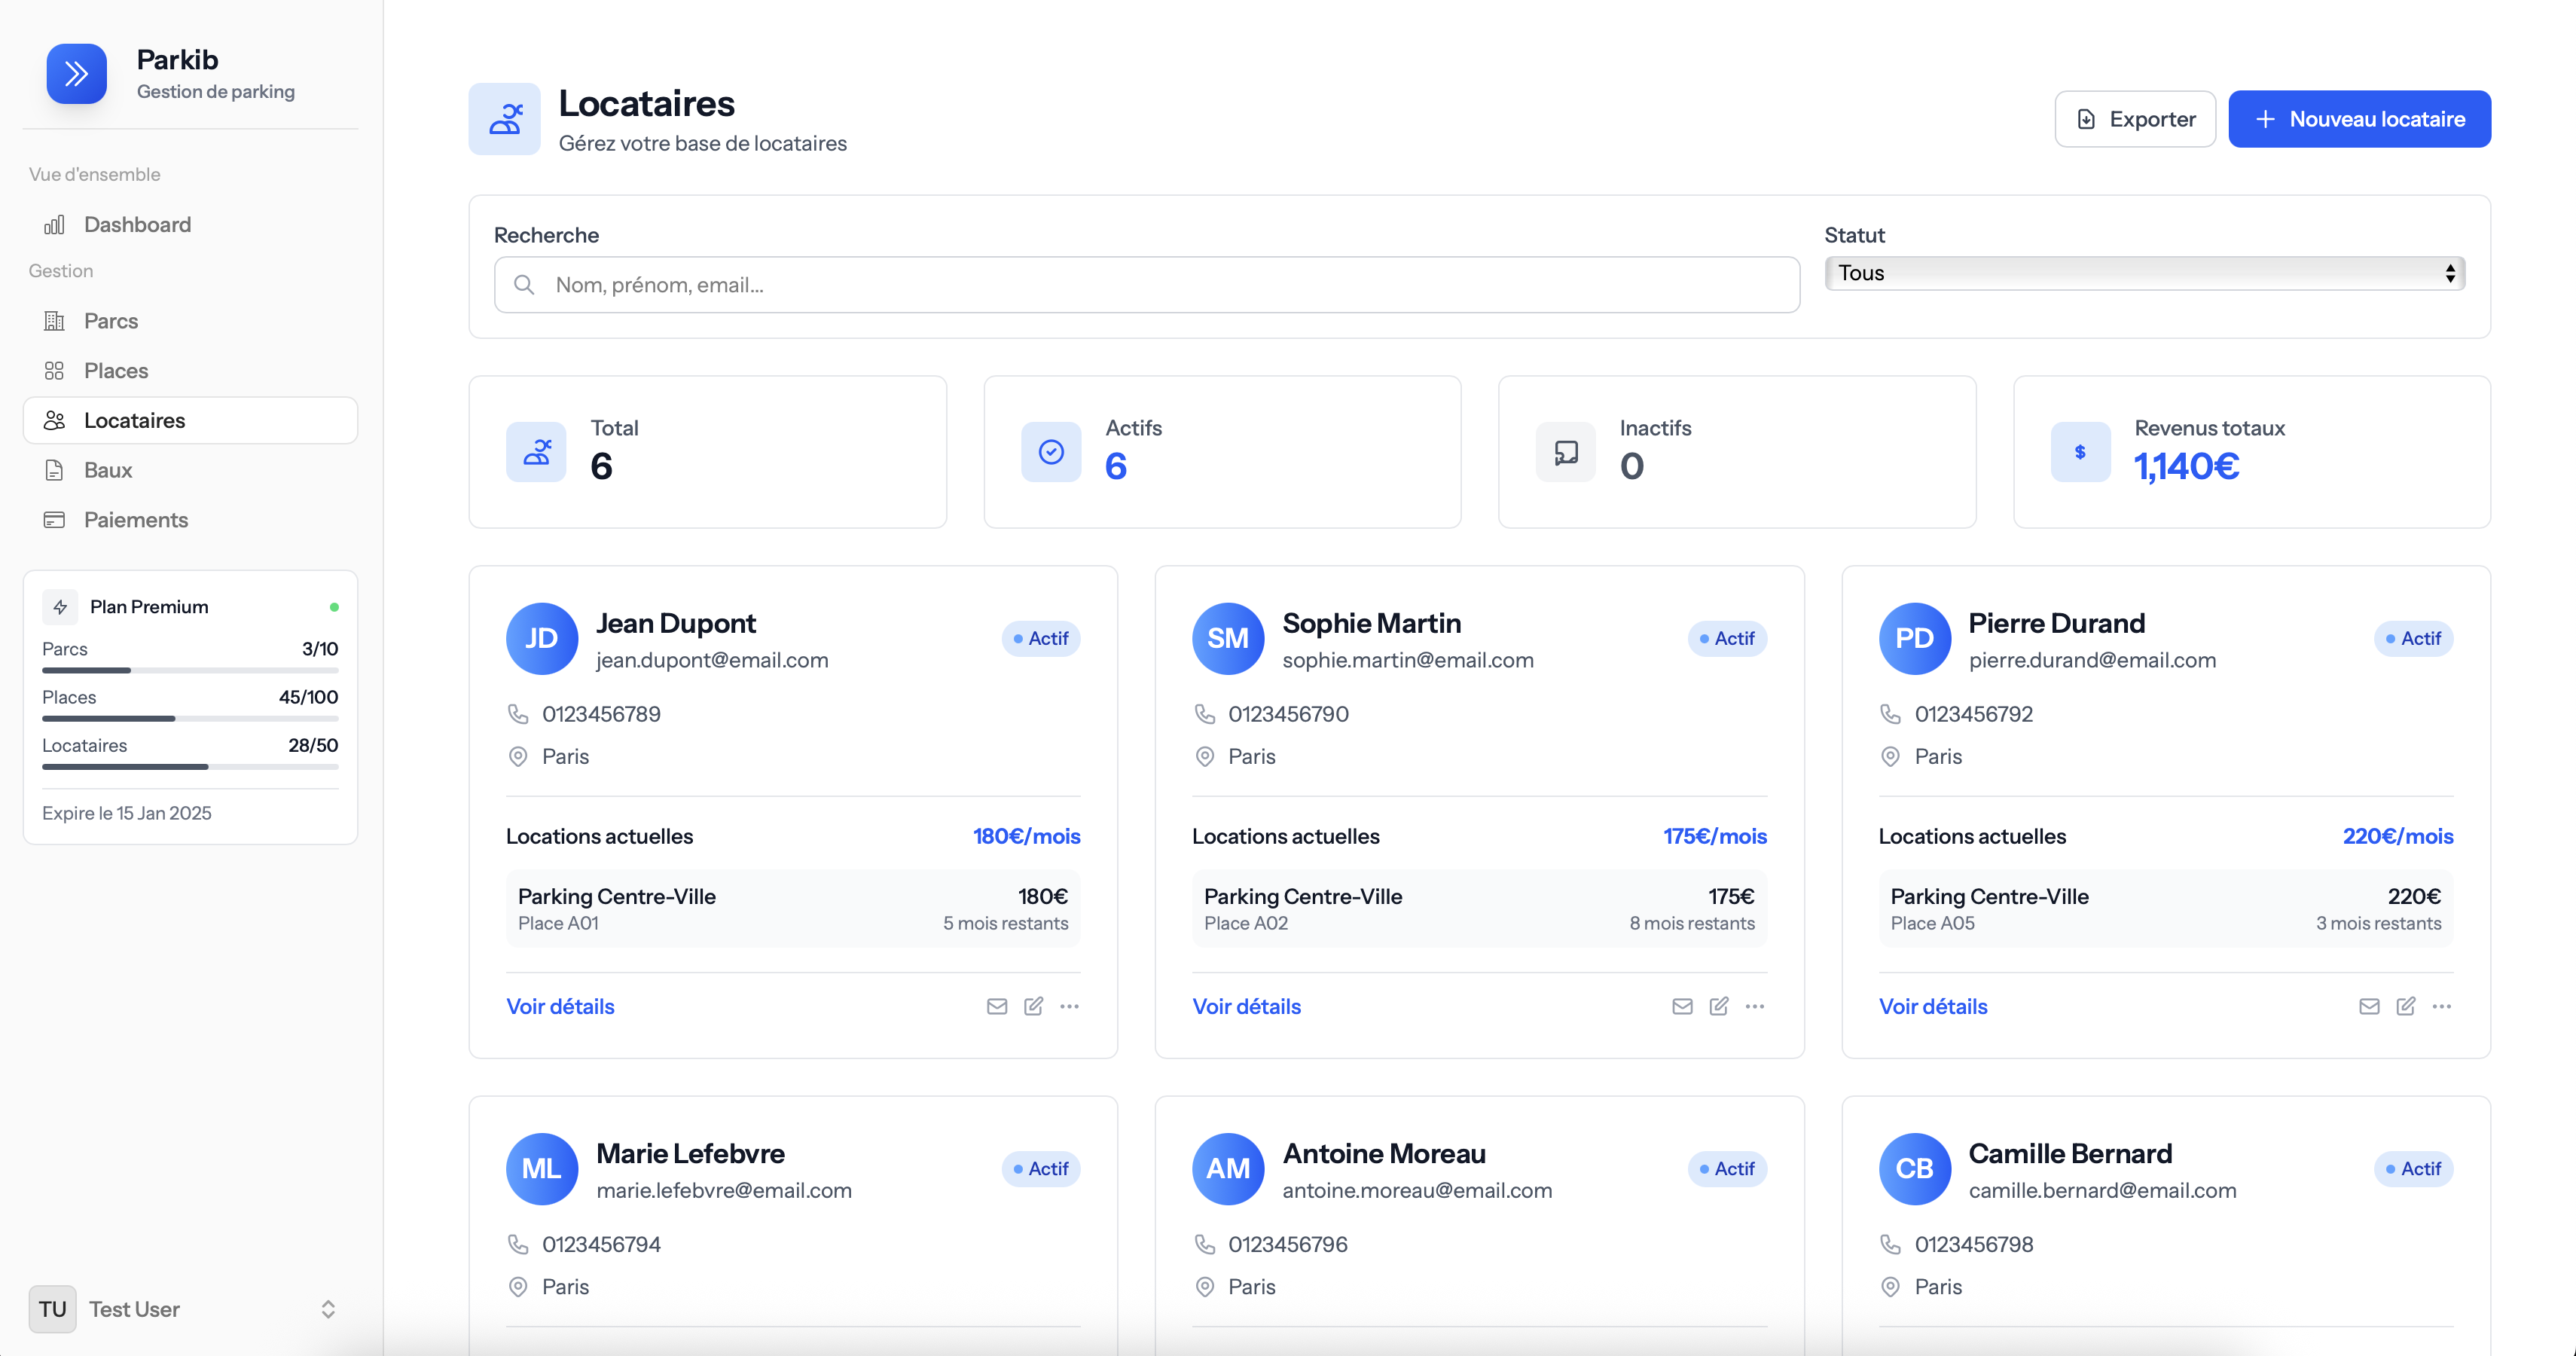Open more options on Sophie Martin's card
Image resolution: width=2576 pixels, height=1356 pixels.
(1754, 1006)
